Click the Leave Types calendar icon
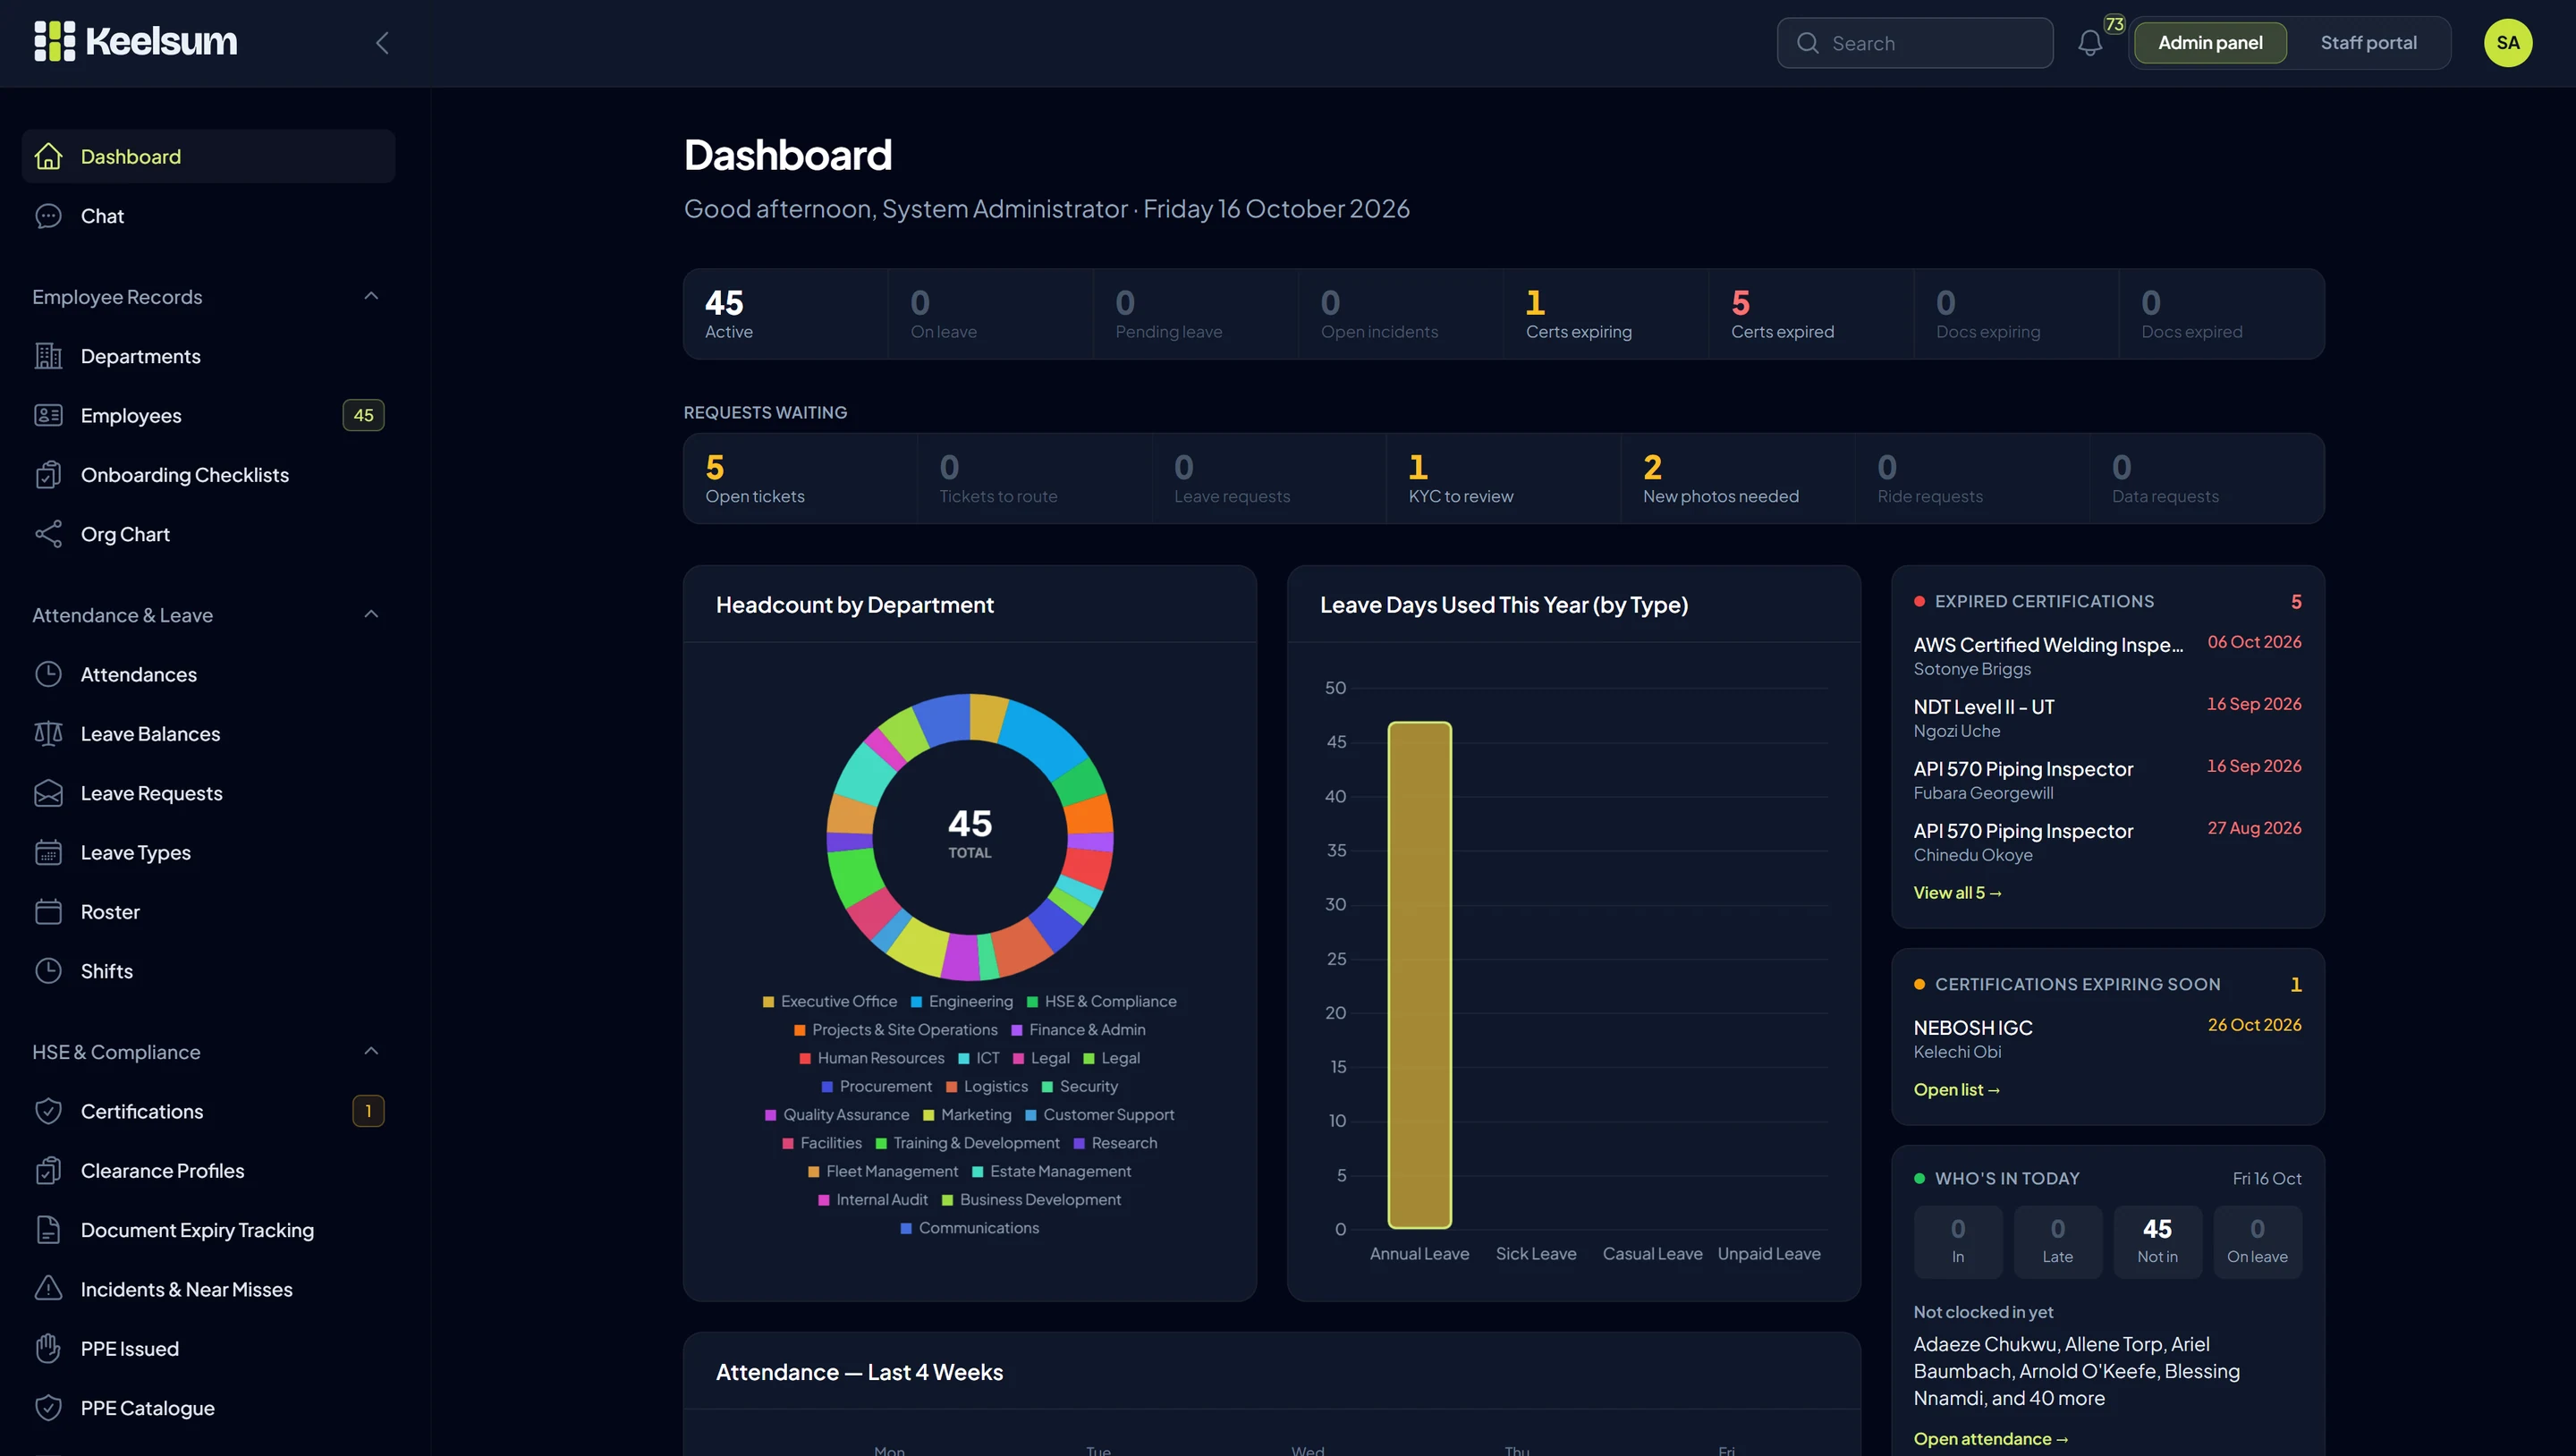This screenshot has height=1456, width=2576. (48, 852)
